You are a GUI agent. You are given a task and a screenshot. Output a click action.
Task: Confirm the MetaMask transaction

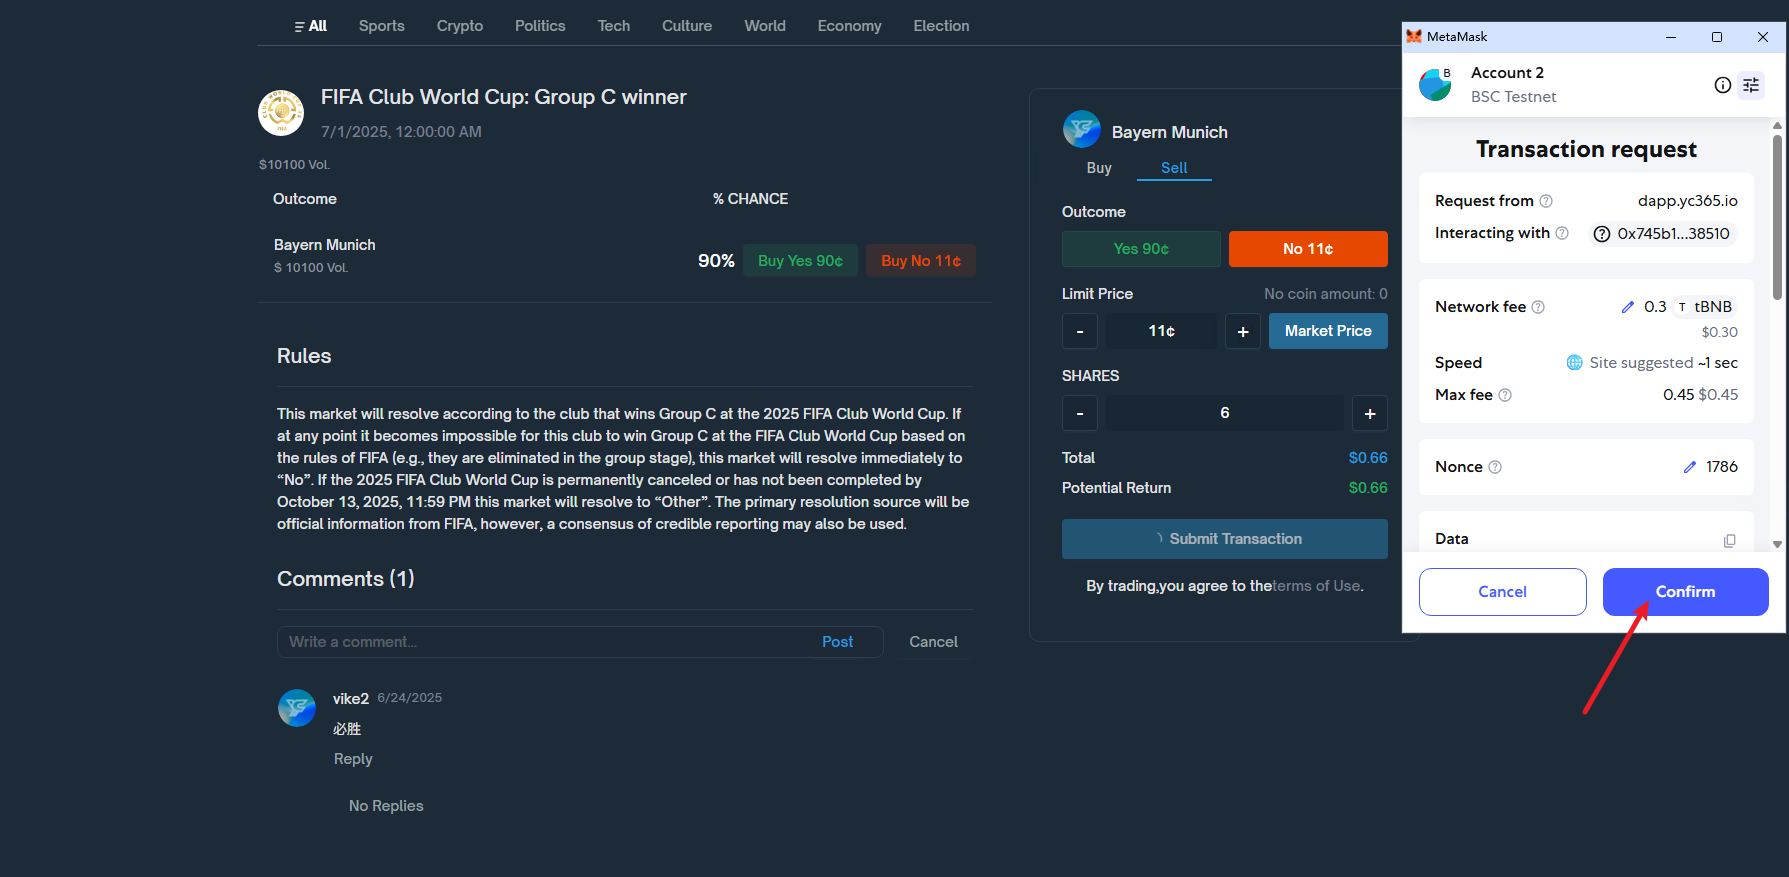point(1686,592)
